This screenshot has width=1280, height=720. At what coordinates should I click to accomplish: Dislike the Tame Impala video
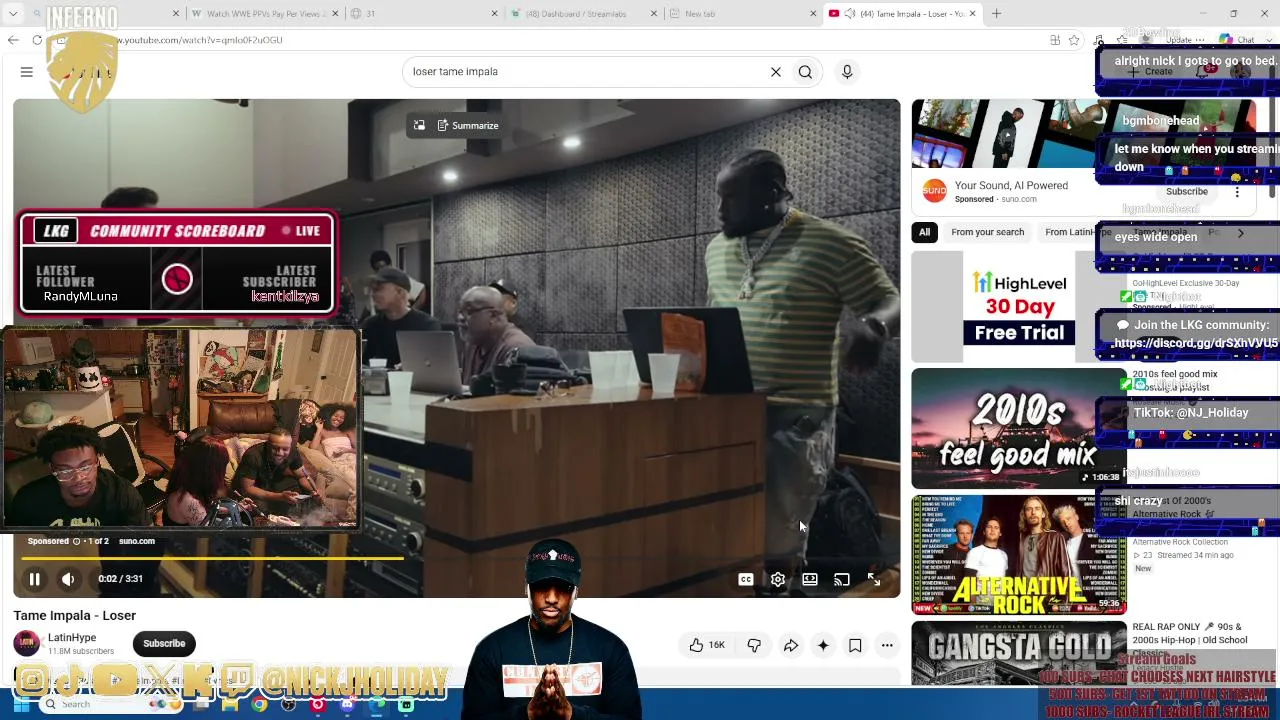coord(754,645)
